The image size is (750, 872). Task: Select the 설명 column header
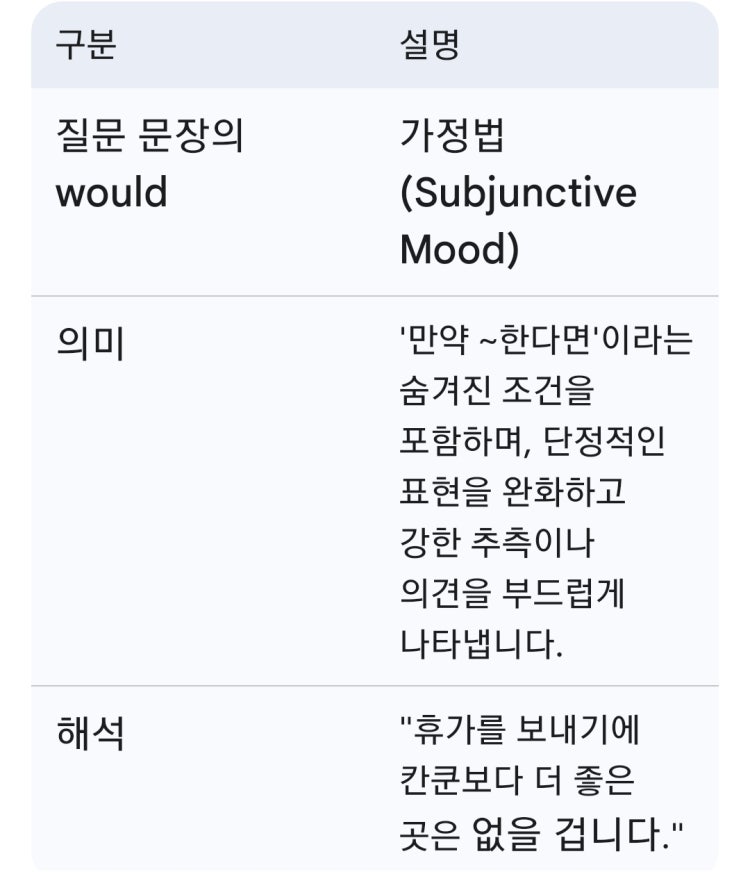coord(430,44)
